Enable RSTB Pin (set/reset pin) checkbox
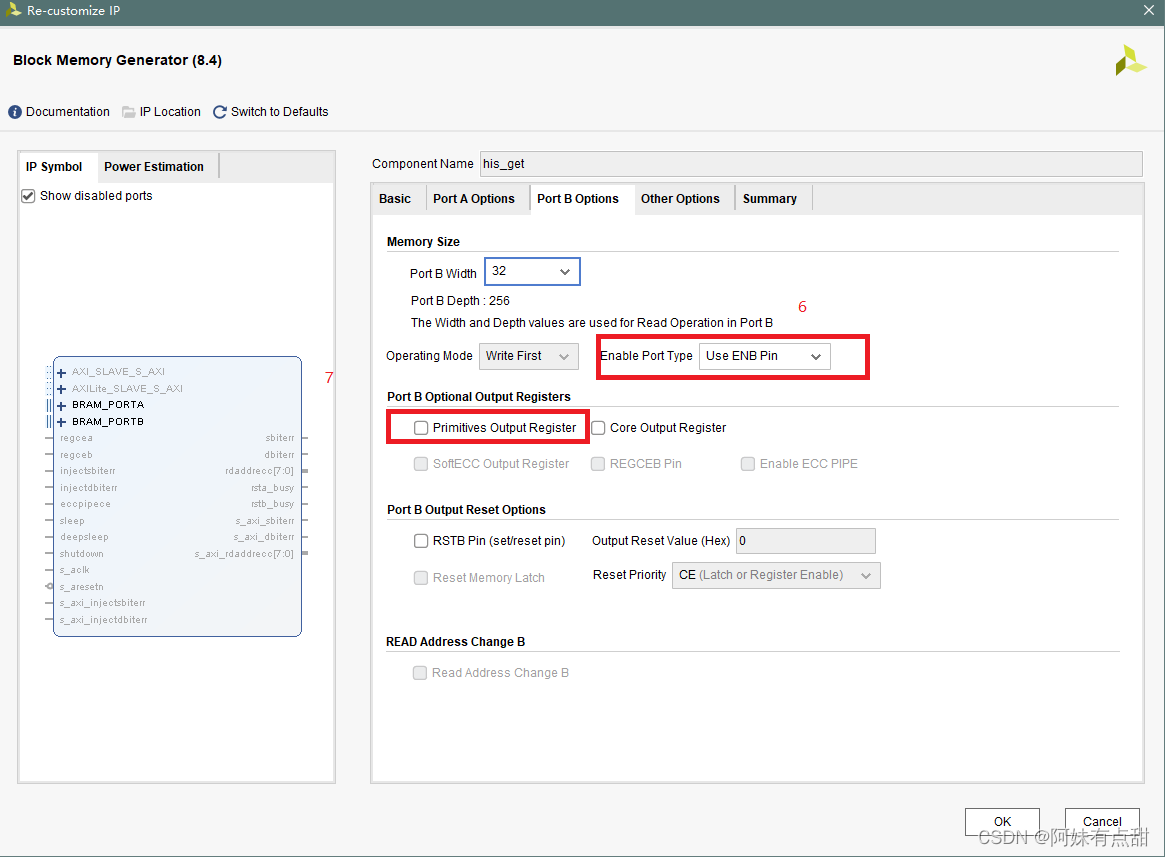The image size is (1165, 857). coord(421,541)
